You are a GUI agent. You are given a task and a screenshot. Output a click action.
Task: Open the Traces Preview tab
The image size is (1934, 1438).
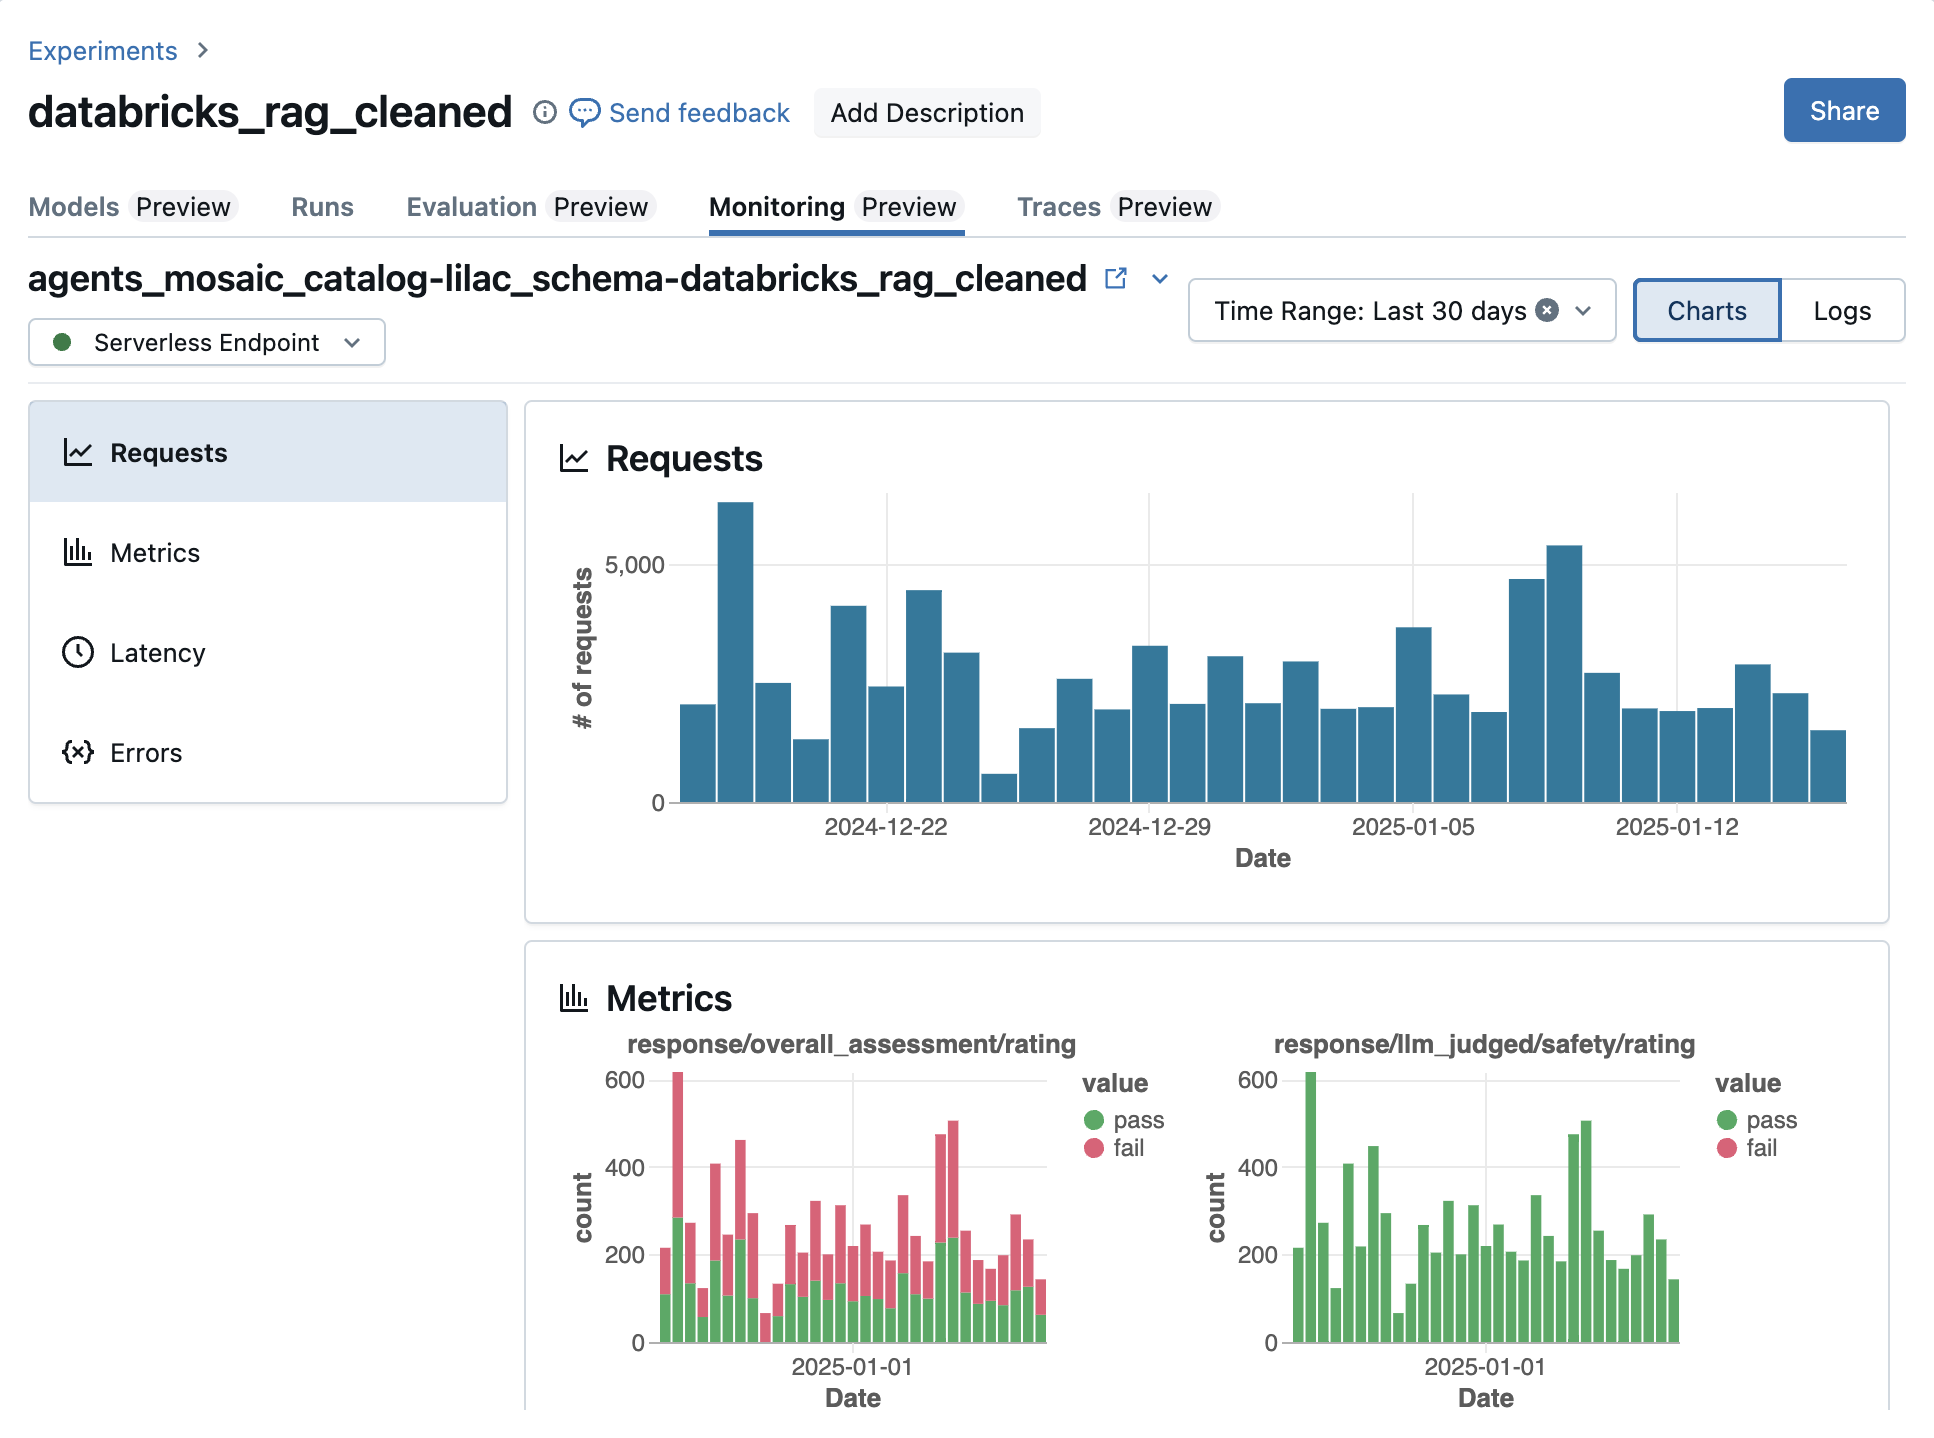coord(1118,207)
